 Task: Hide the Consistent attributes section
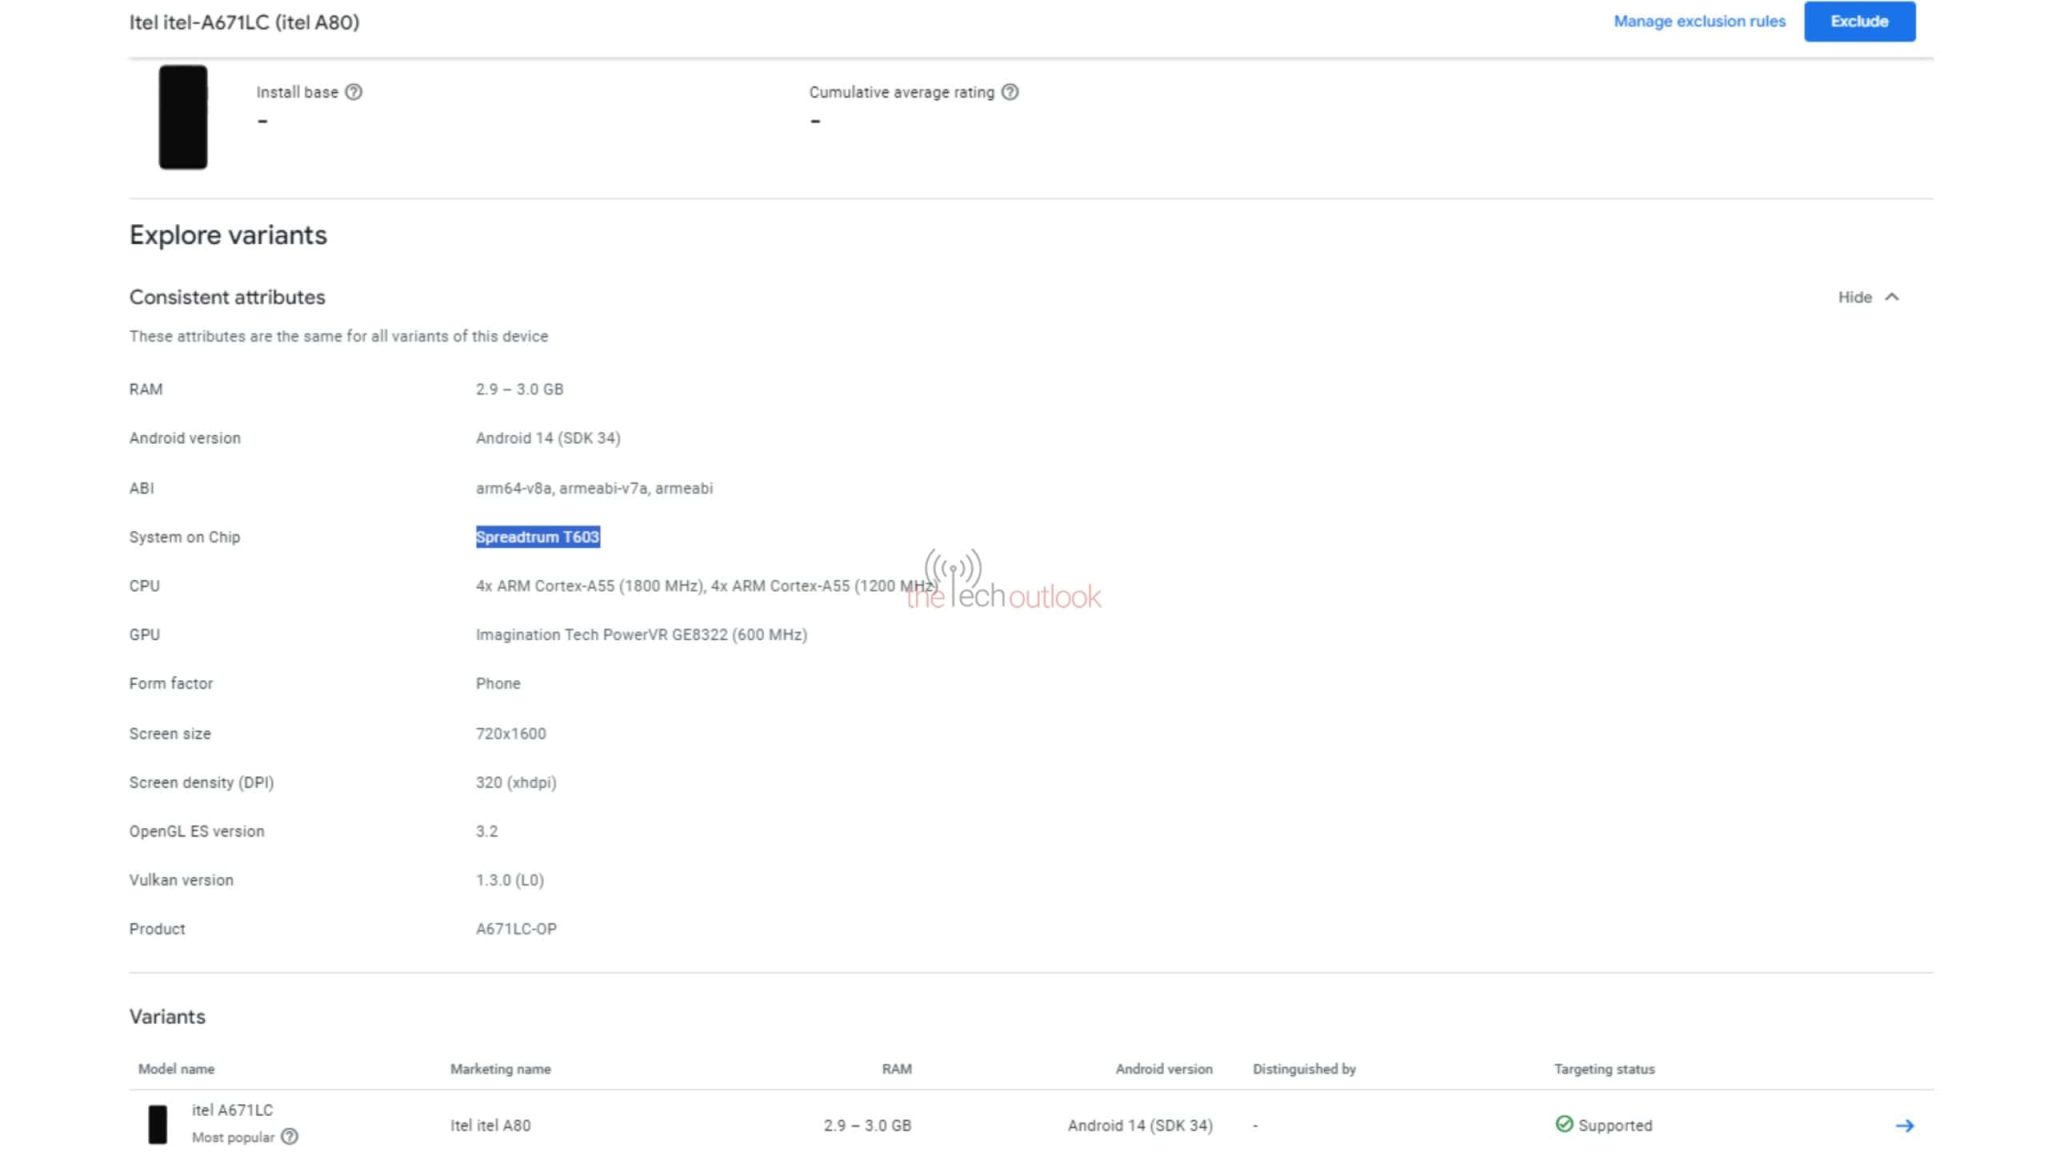1856,297
